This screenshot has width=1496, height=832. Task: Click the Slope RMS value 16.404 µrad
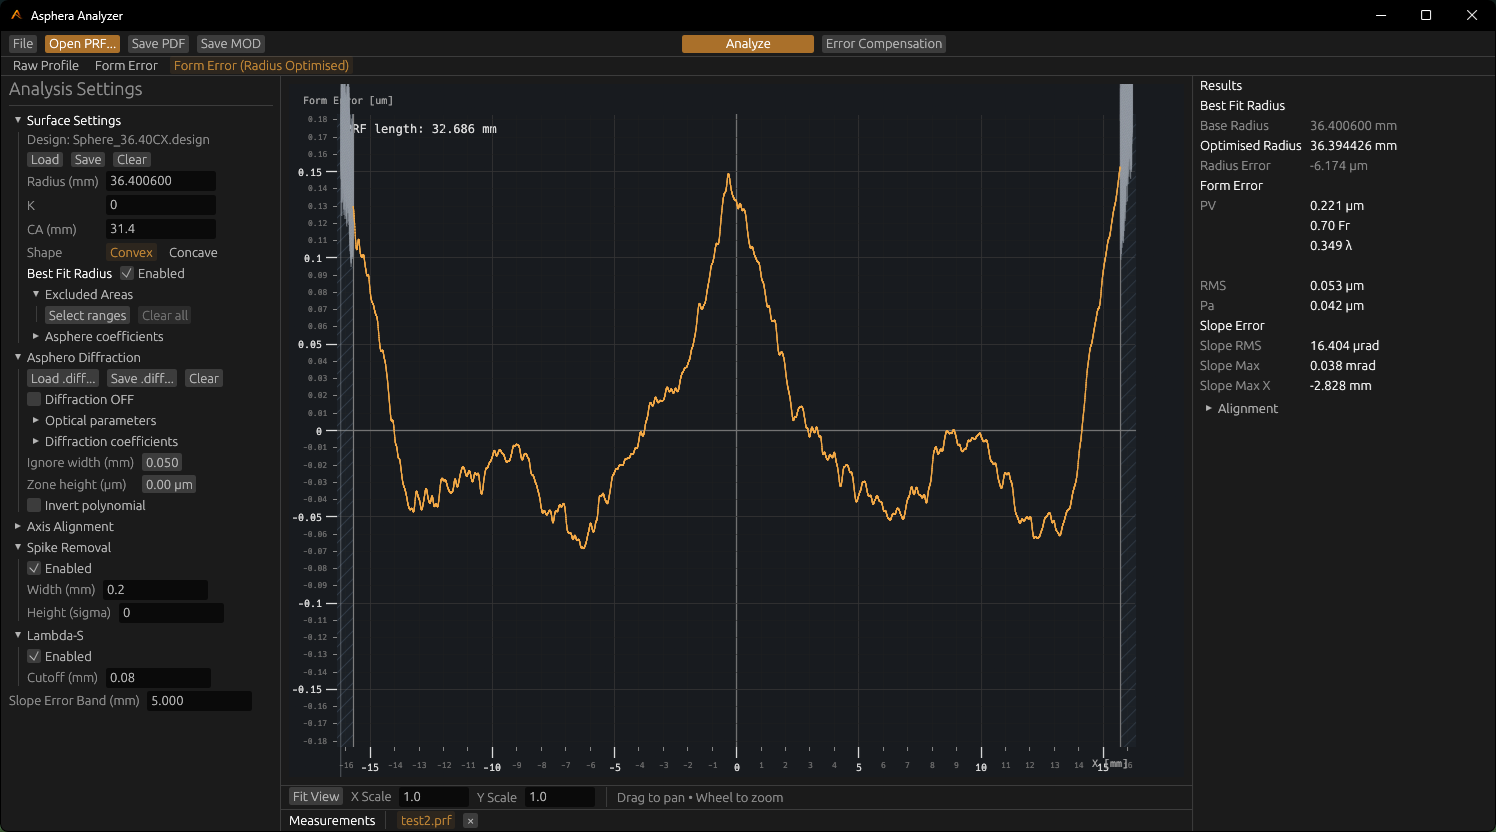pyautogui.click(x=1344, y=345)
